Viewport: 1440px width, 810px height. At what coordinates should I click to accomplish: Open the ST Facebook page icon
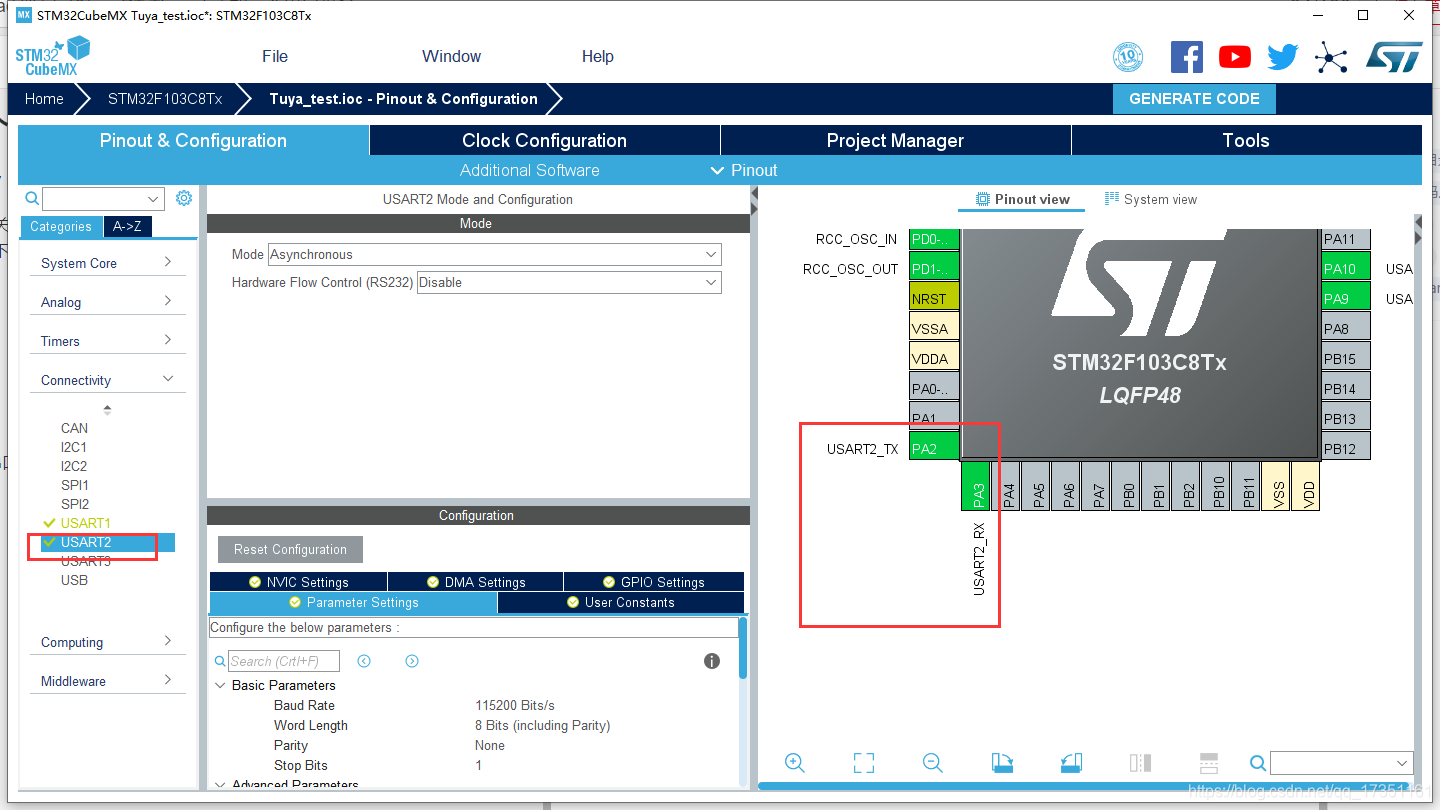point(1186,56)
